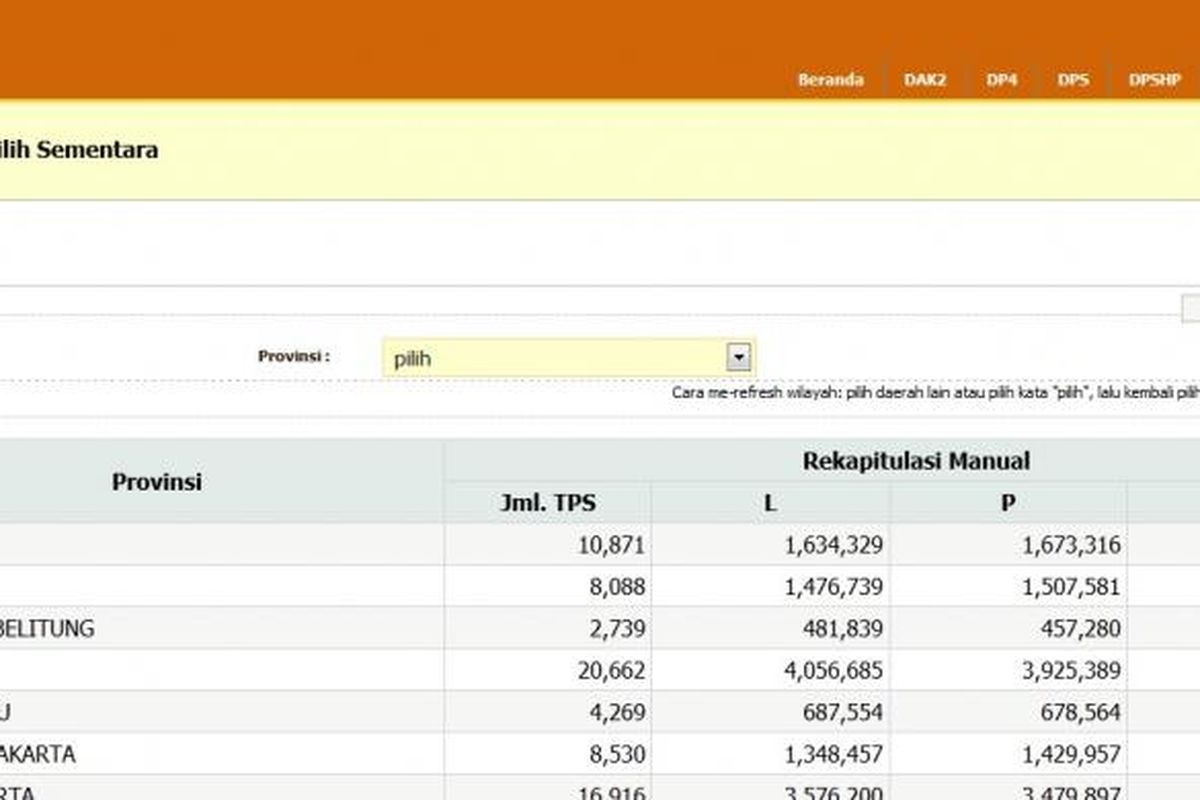
Task: Select DP4 in the top navigation
Action: 1001,80
